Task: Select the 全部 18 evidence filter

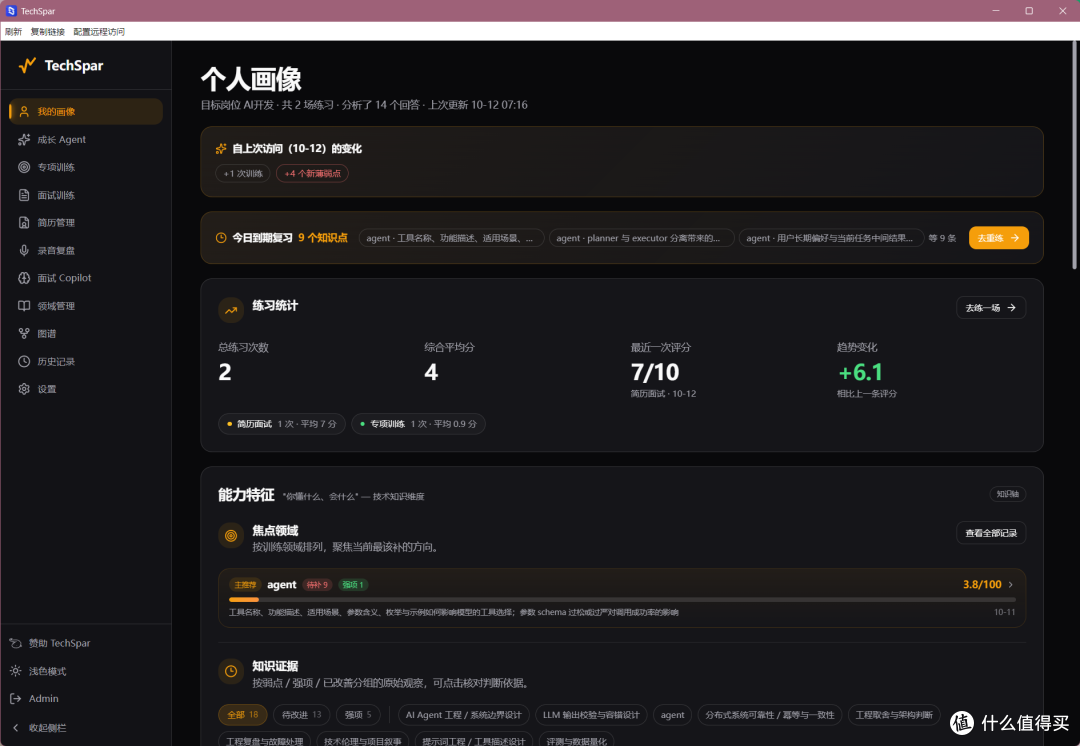Action: coord(242,715)
